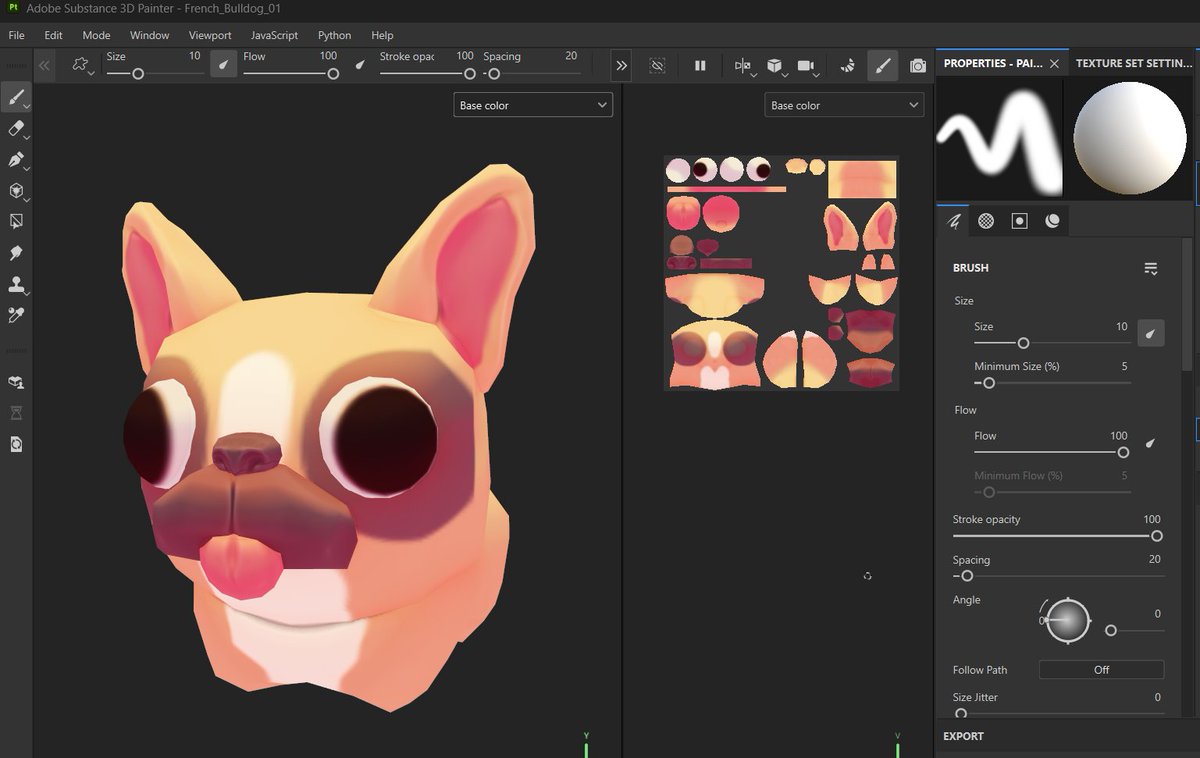1200x758 pixels.
Task: Open the Python menu
Action: [334, 35]
